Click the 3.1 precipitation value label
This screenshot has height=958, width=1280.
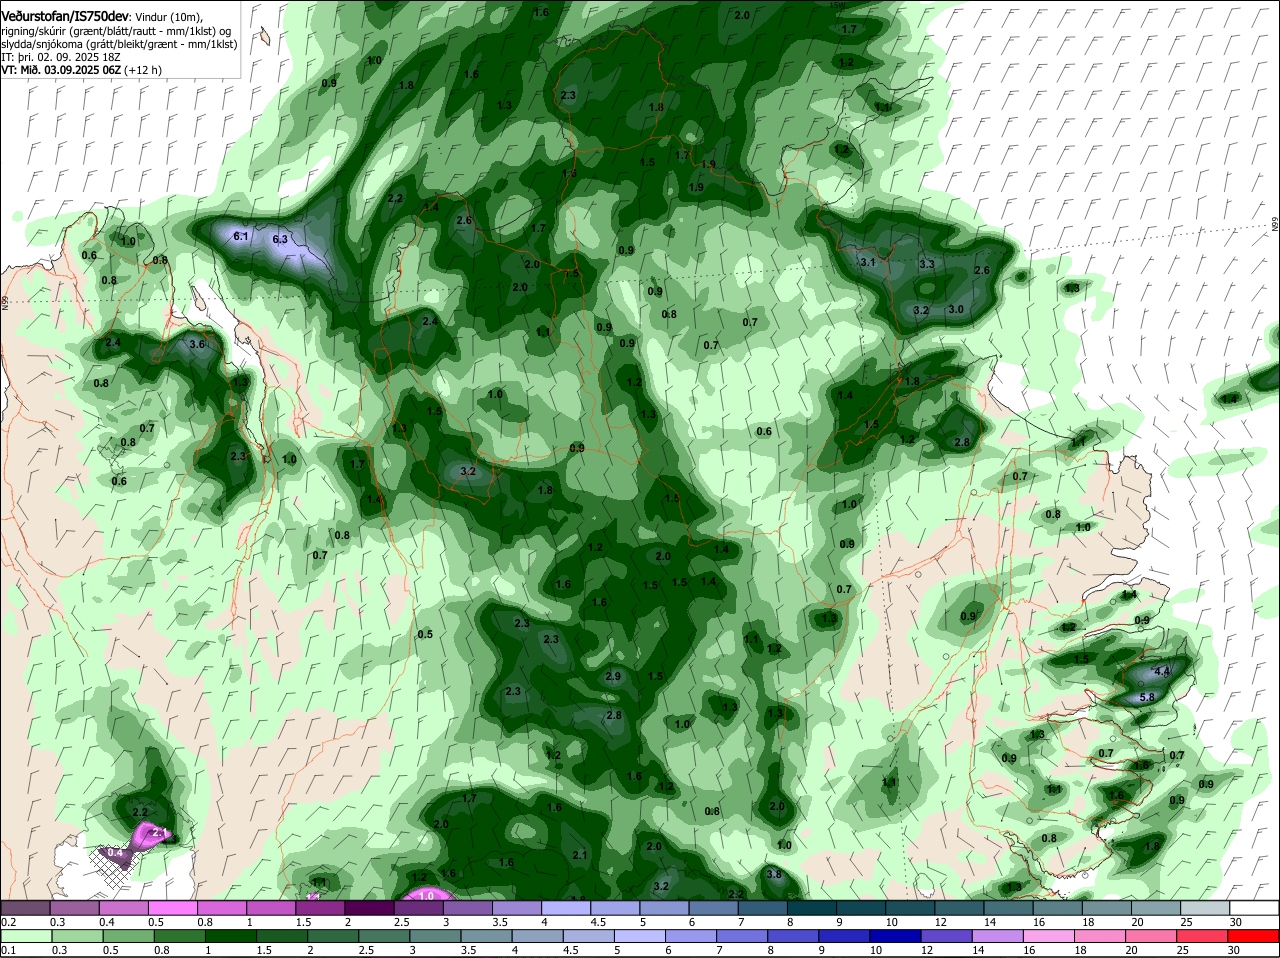tap(867, 263)
